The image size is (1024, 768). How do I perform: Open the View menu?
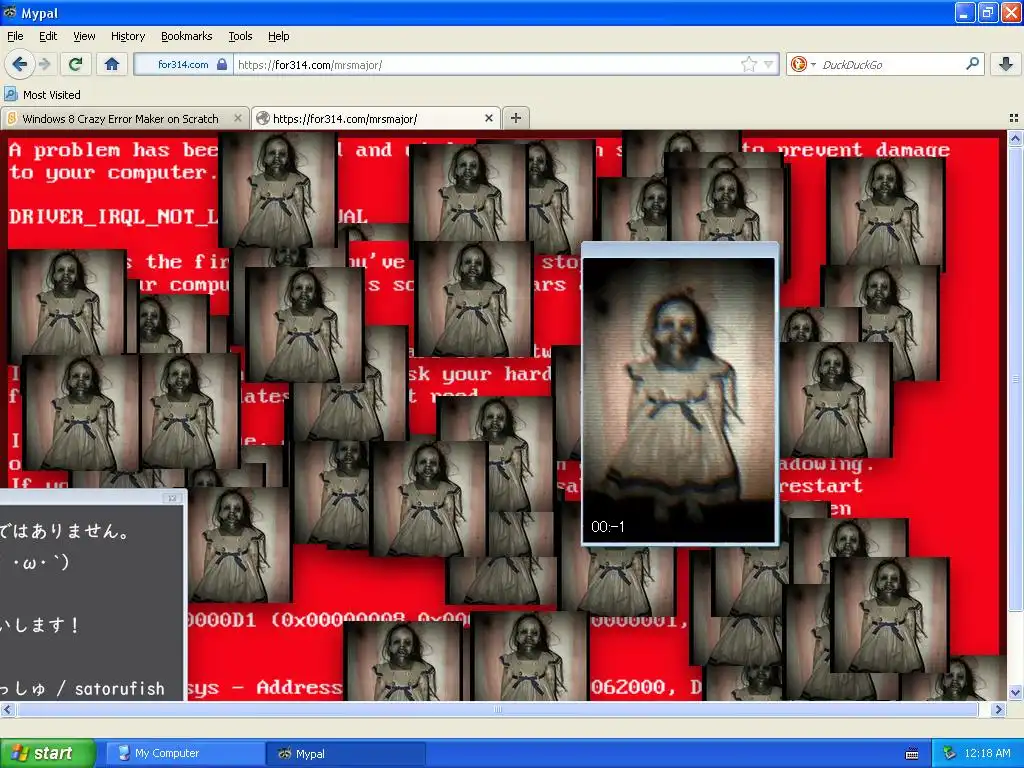pyautogui.click(x=84, y=36)
